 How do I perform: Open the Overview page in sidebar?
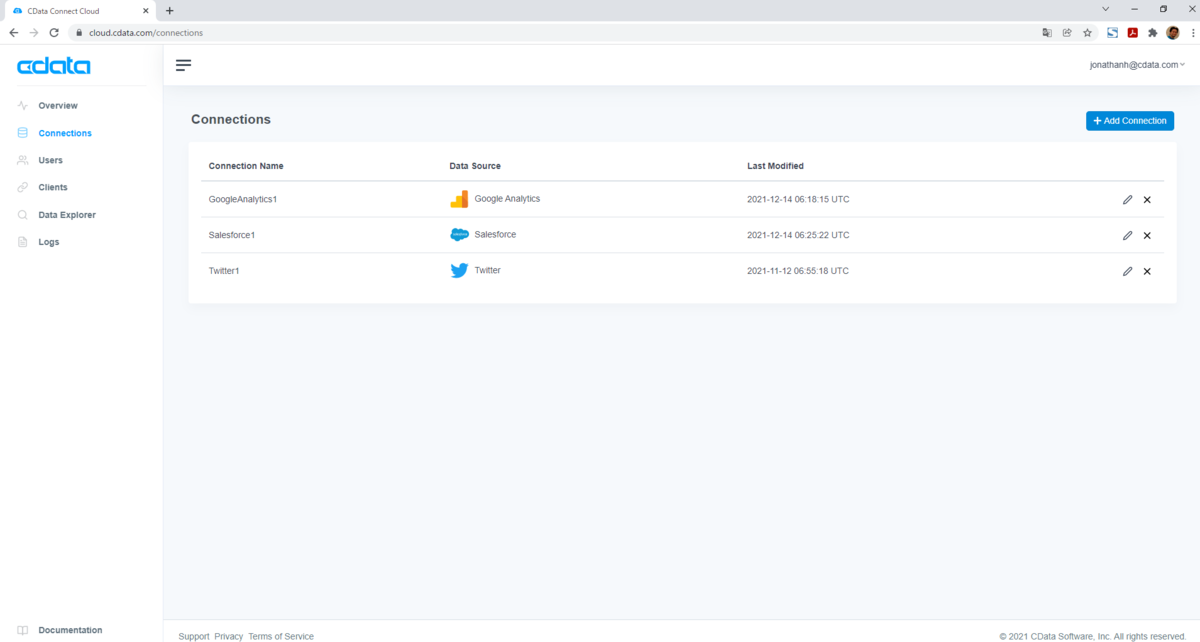(57, 106)
